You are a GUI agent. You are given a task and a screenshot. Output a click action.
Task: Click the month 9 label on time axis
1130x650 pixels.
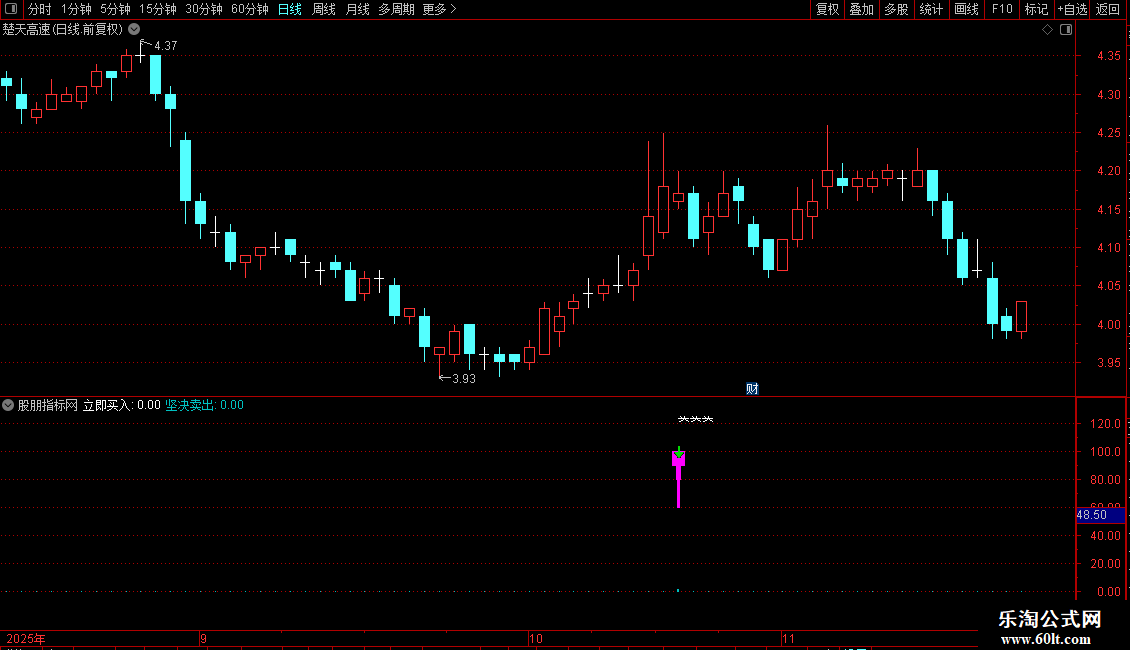[203, 638]
